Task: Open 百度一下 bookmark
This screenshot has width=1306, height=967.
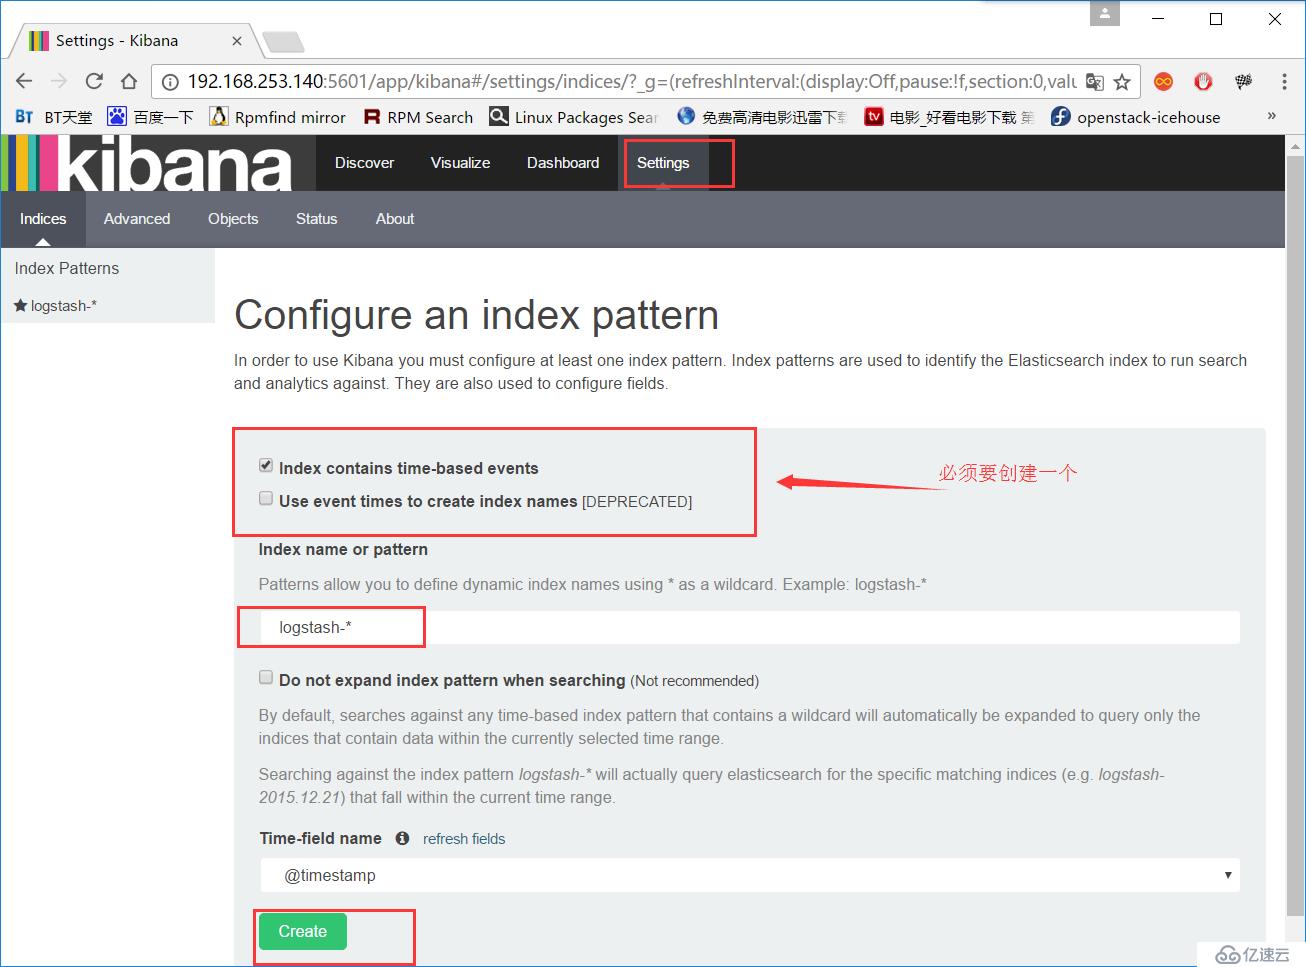Action: [150, 117]
